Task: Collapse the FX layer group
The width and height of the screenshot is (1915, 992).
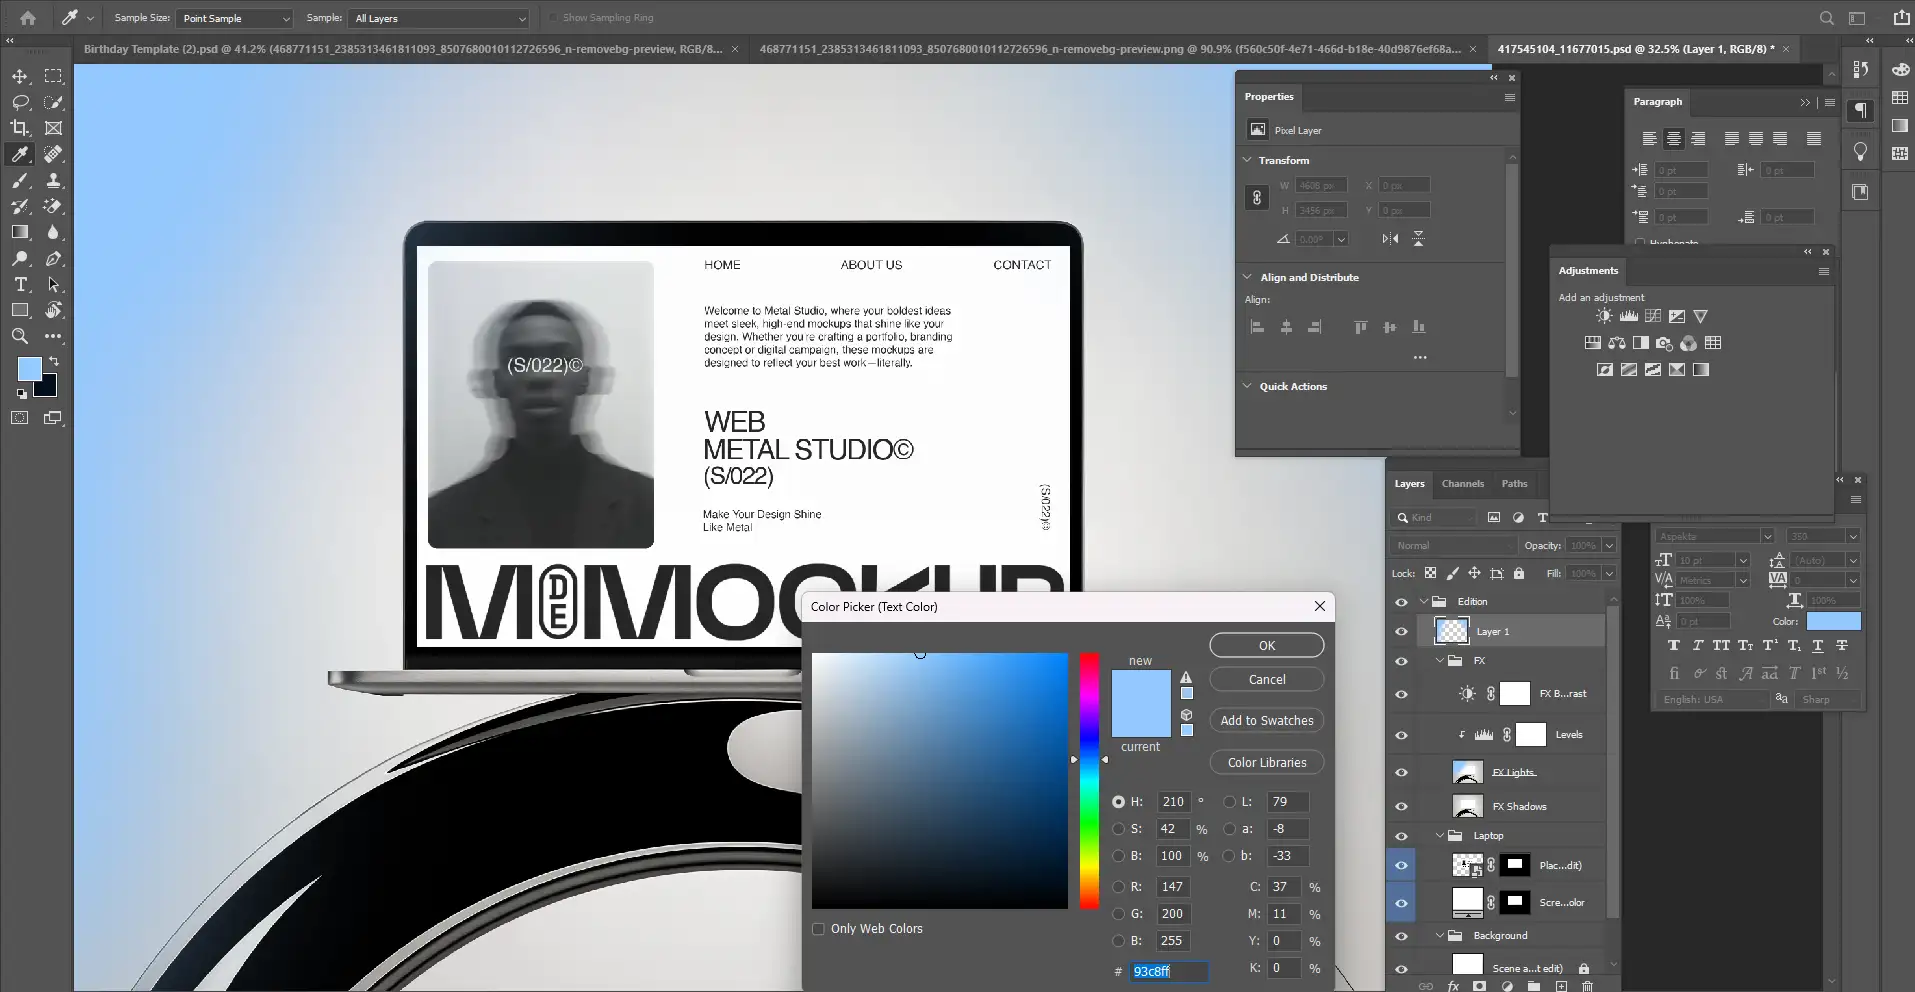Action: [x=1440, y=661]
